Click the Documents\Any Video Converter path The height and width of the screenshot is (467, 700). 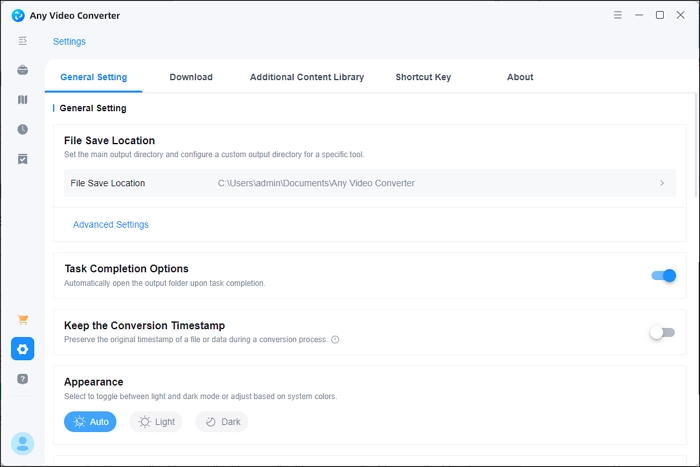point(316,183)
